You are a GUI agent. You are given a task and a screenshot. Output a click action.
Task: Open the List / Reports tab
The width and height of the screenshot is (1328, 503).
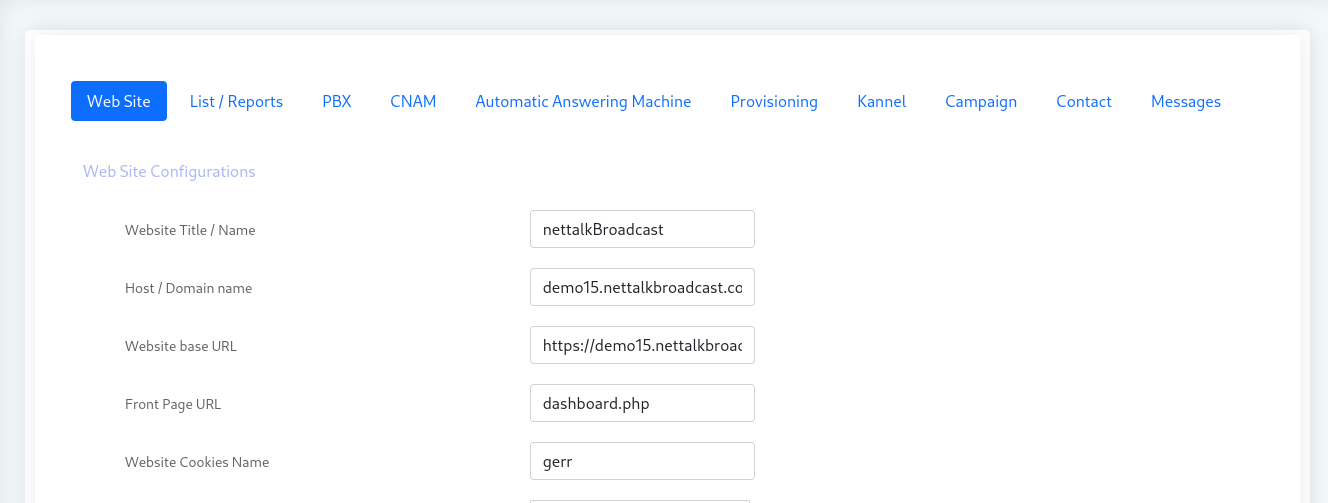tap(236, 101)
